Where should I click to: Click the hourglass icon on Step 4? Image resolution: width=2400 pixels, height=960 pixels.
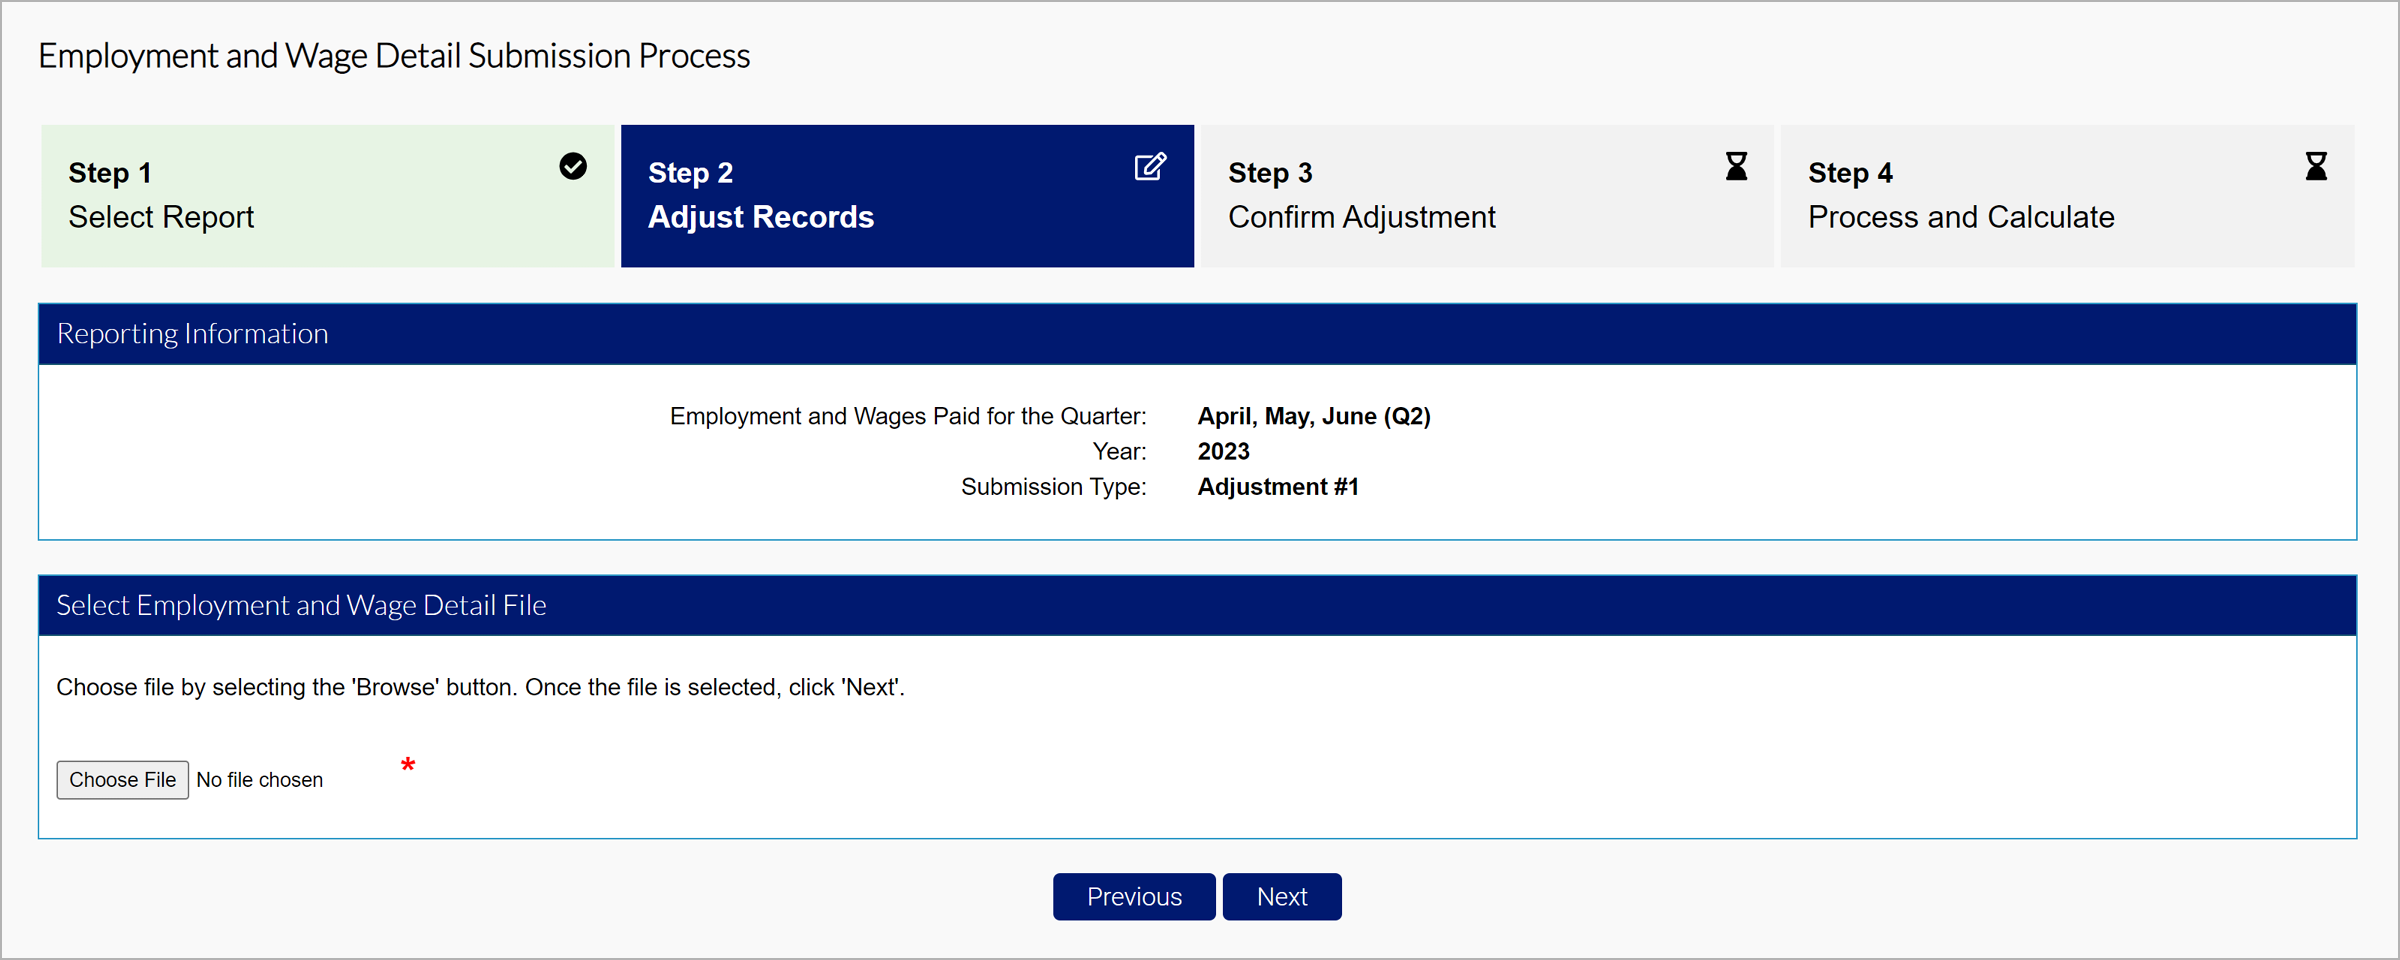tap(2316, 166)
